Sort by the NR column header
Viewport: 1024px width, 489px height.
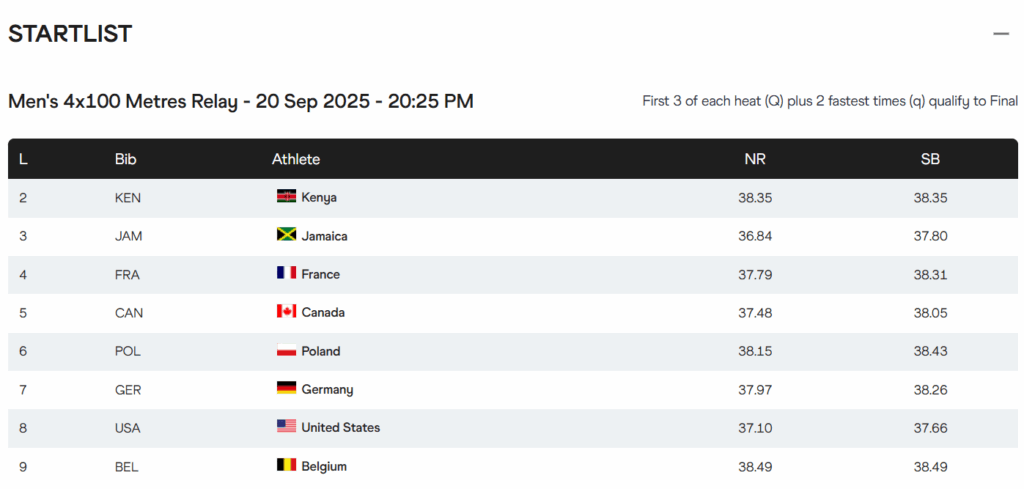[755, 159]
